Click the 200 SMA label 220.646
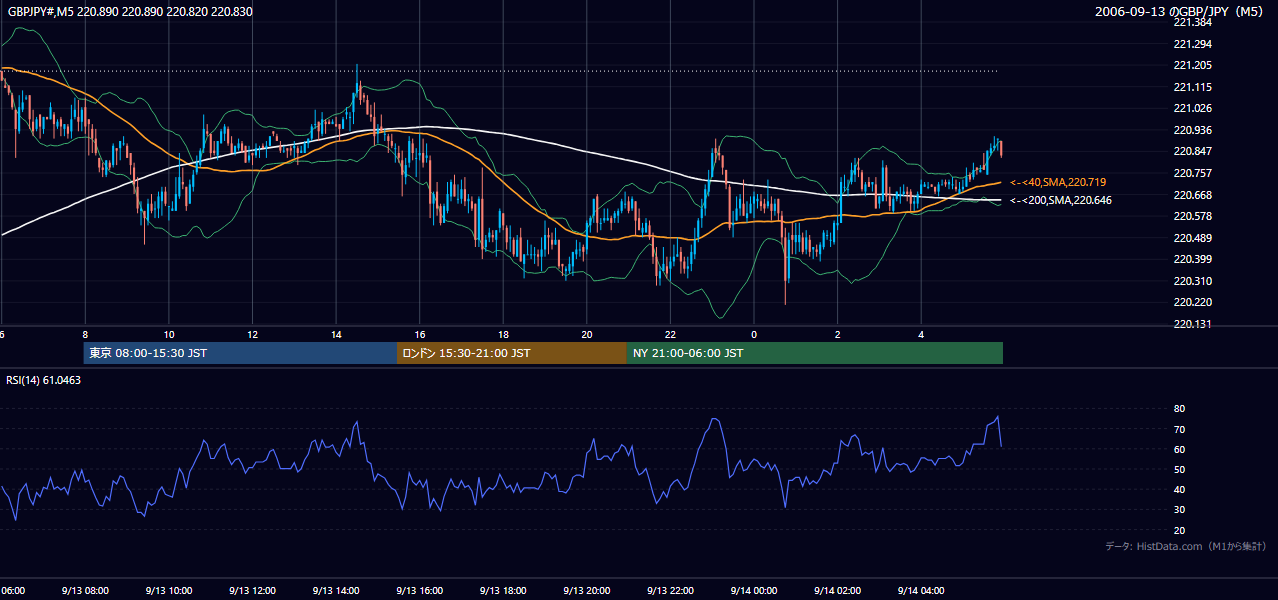Image resolution: width=1278 pixels, height=600 pixels. (1060, 201)
